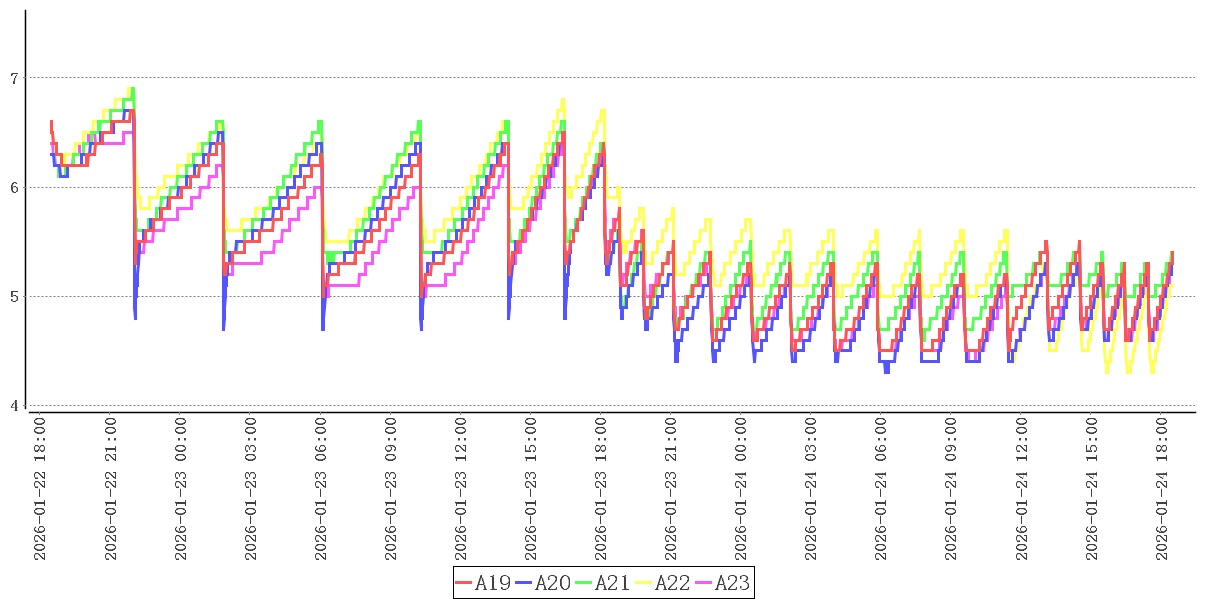Toggle the A20 series legend label

553,583
